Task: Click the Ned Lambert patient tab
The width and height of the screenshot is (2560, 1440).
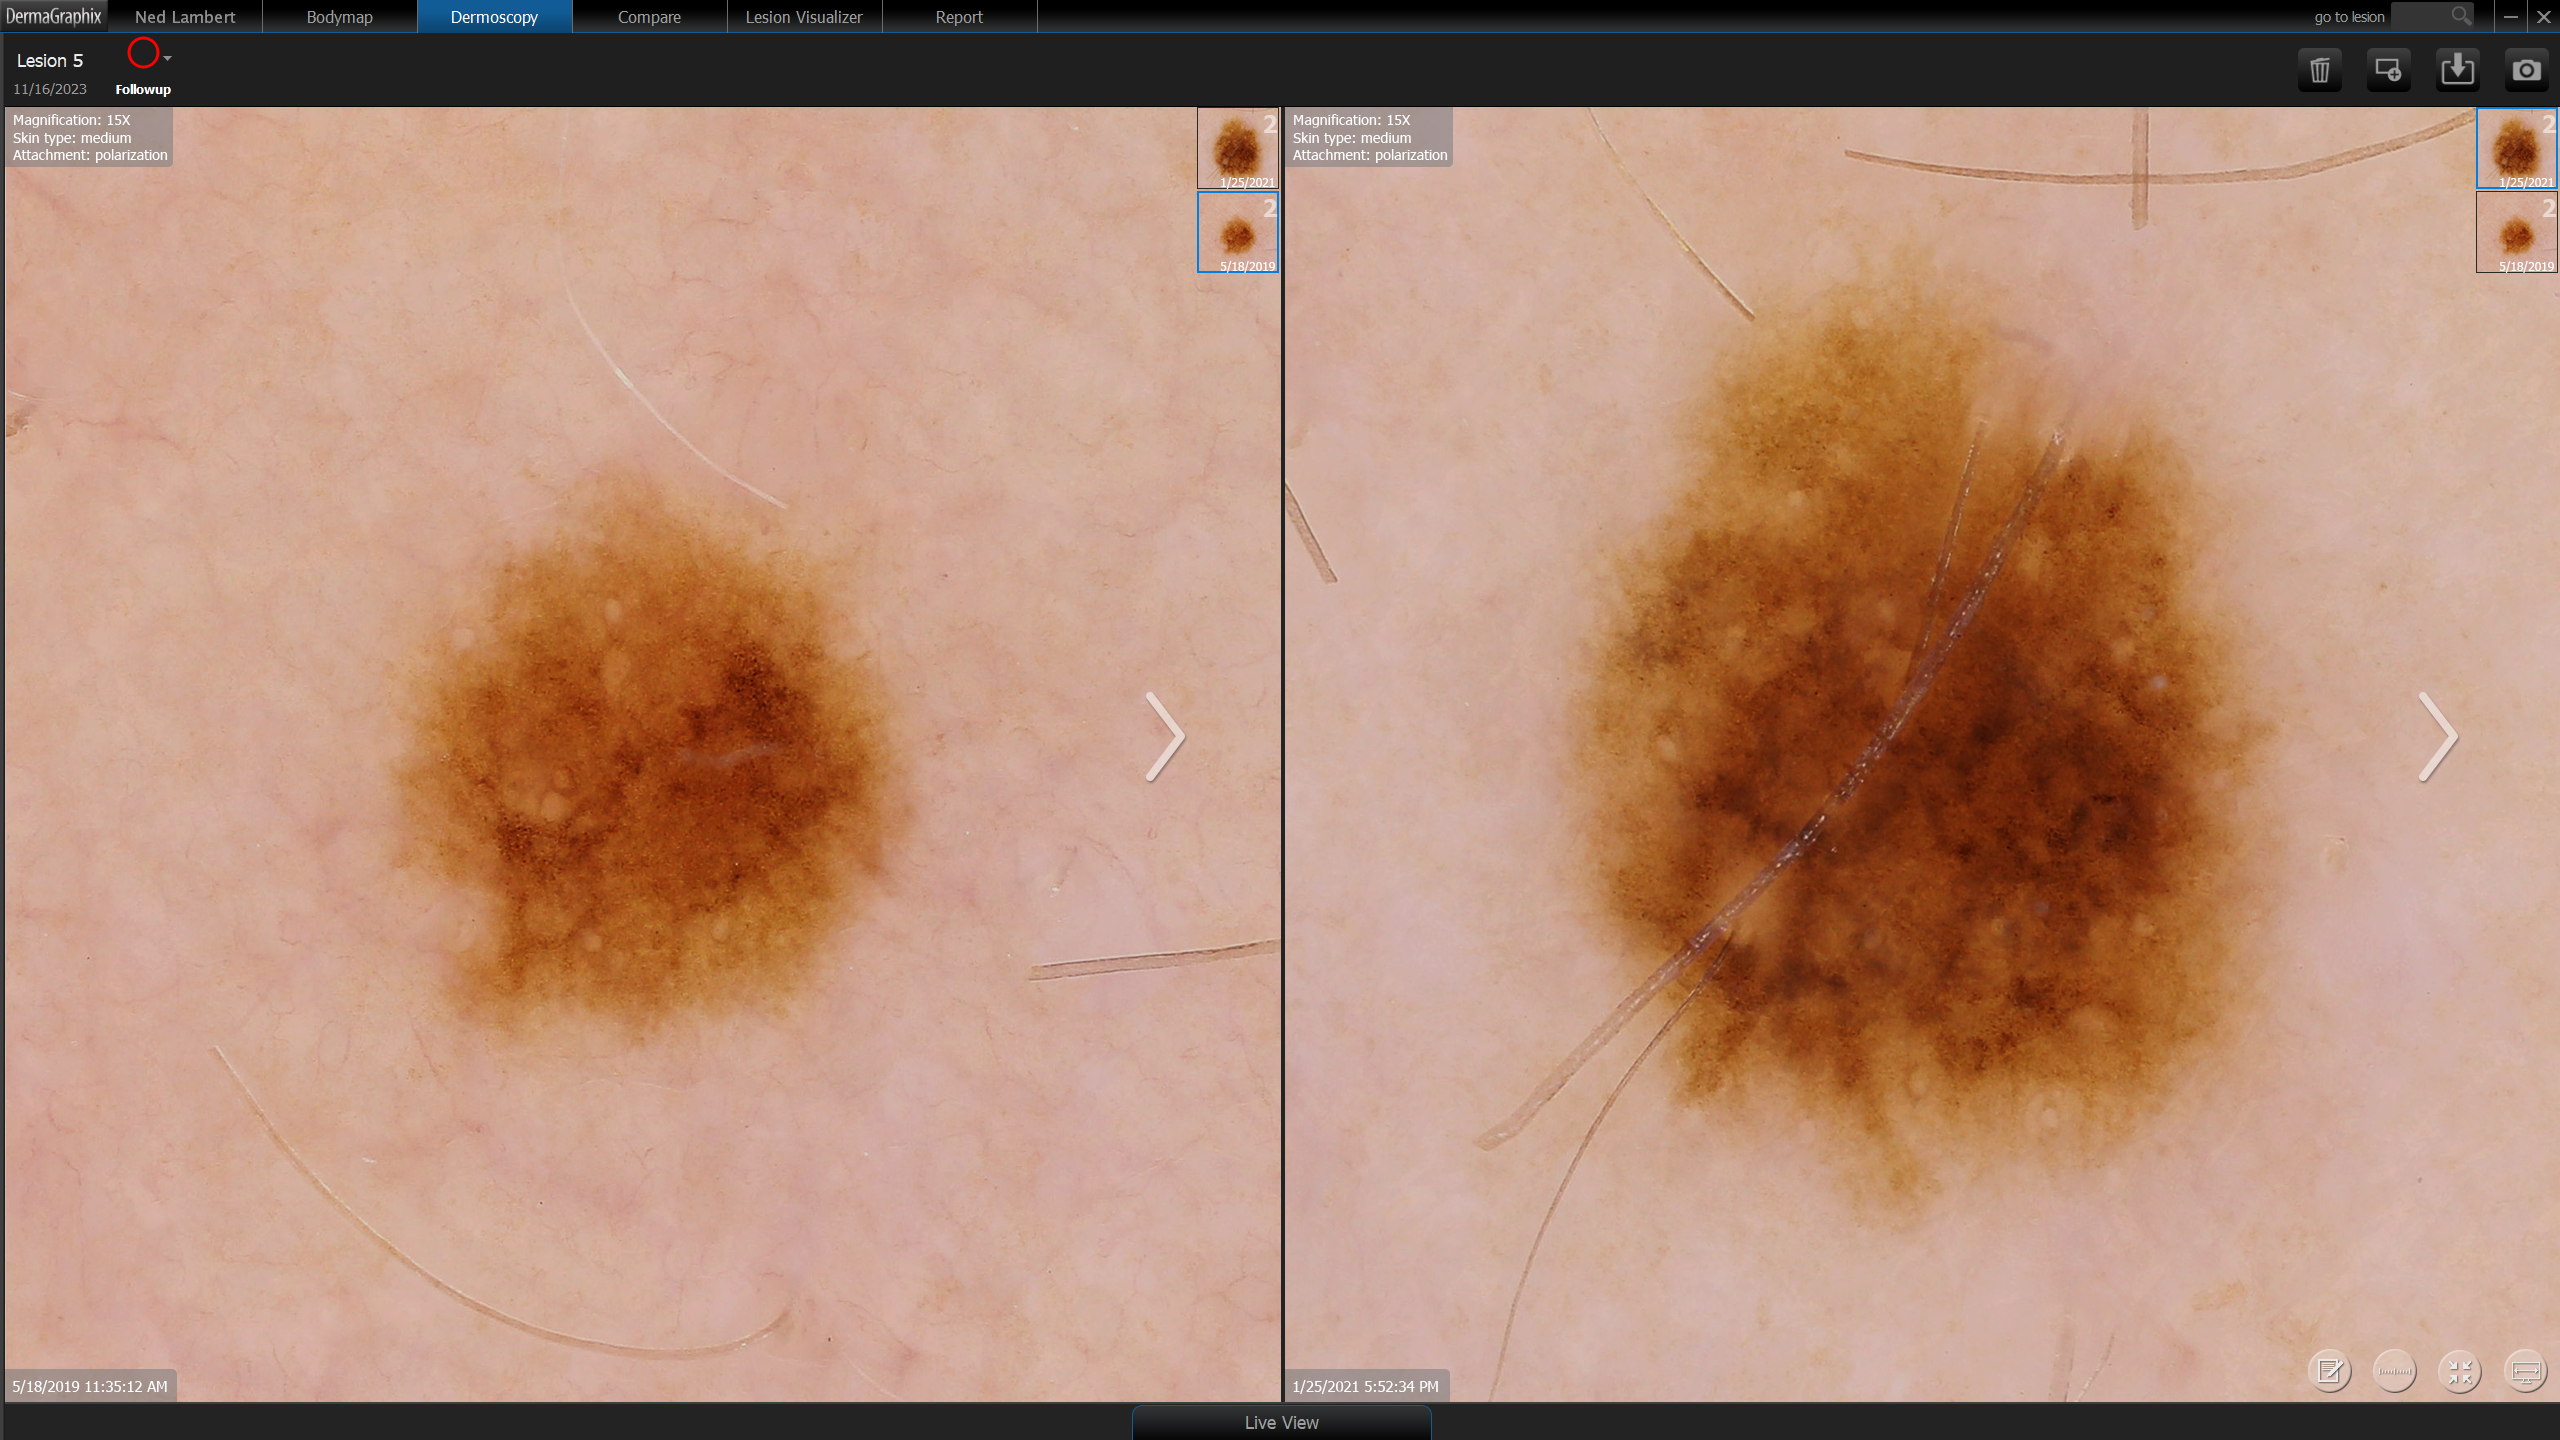Action: 185,17
